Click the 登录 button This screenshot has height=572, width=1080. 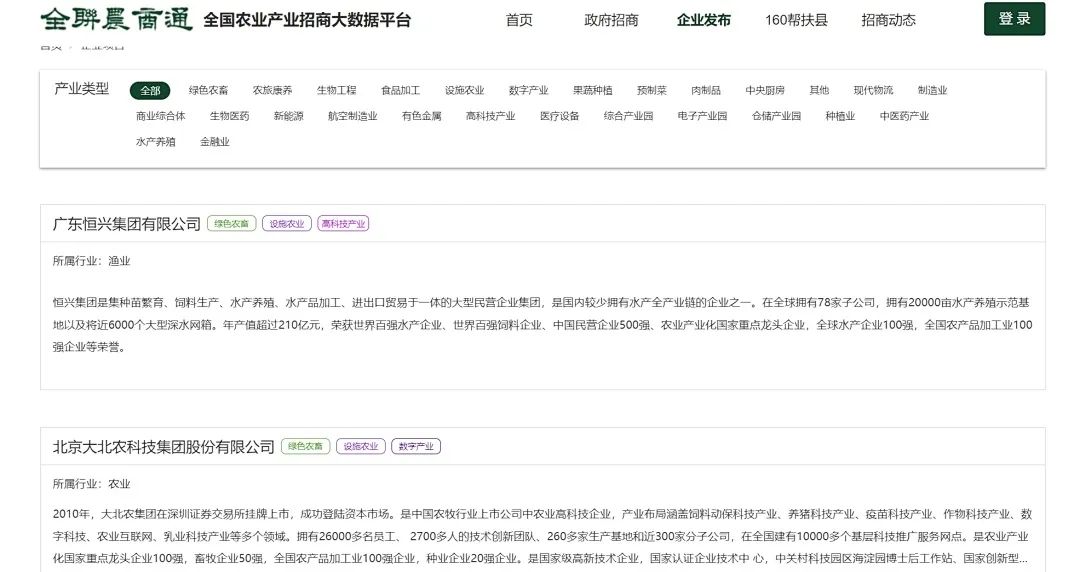(1015, 19)
